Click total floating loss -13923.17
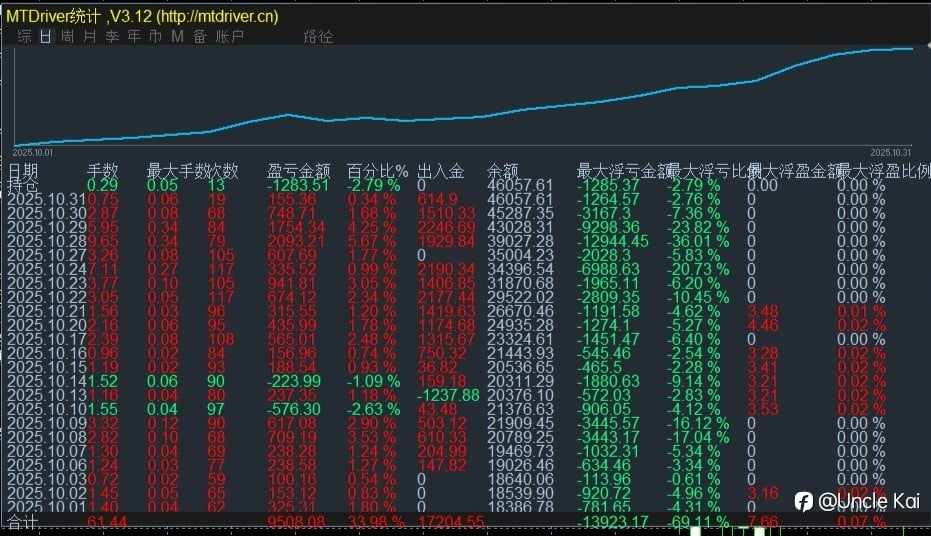 coord(613,522)
